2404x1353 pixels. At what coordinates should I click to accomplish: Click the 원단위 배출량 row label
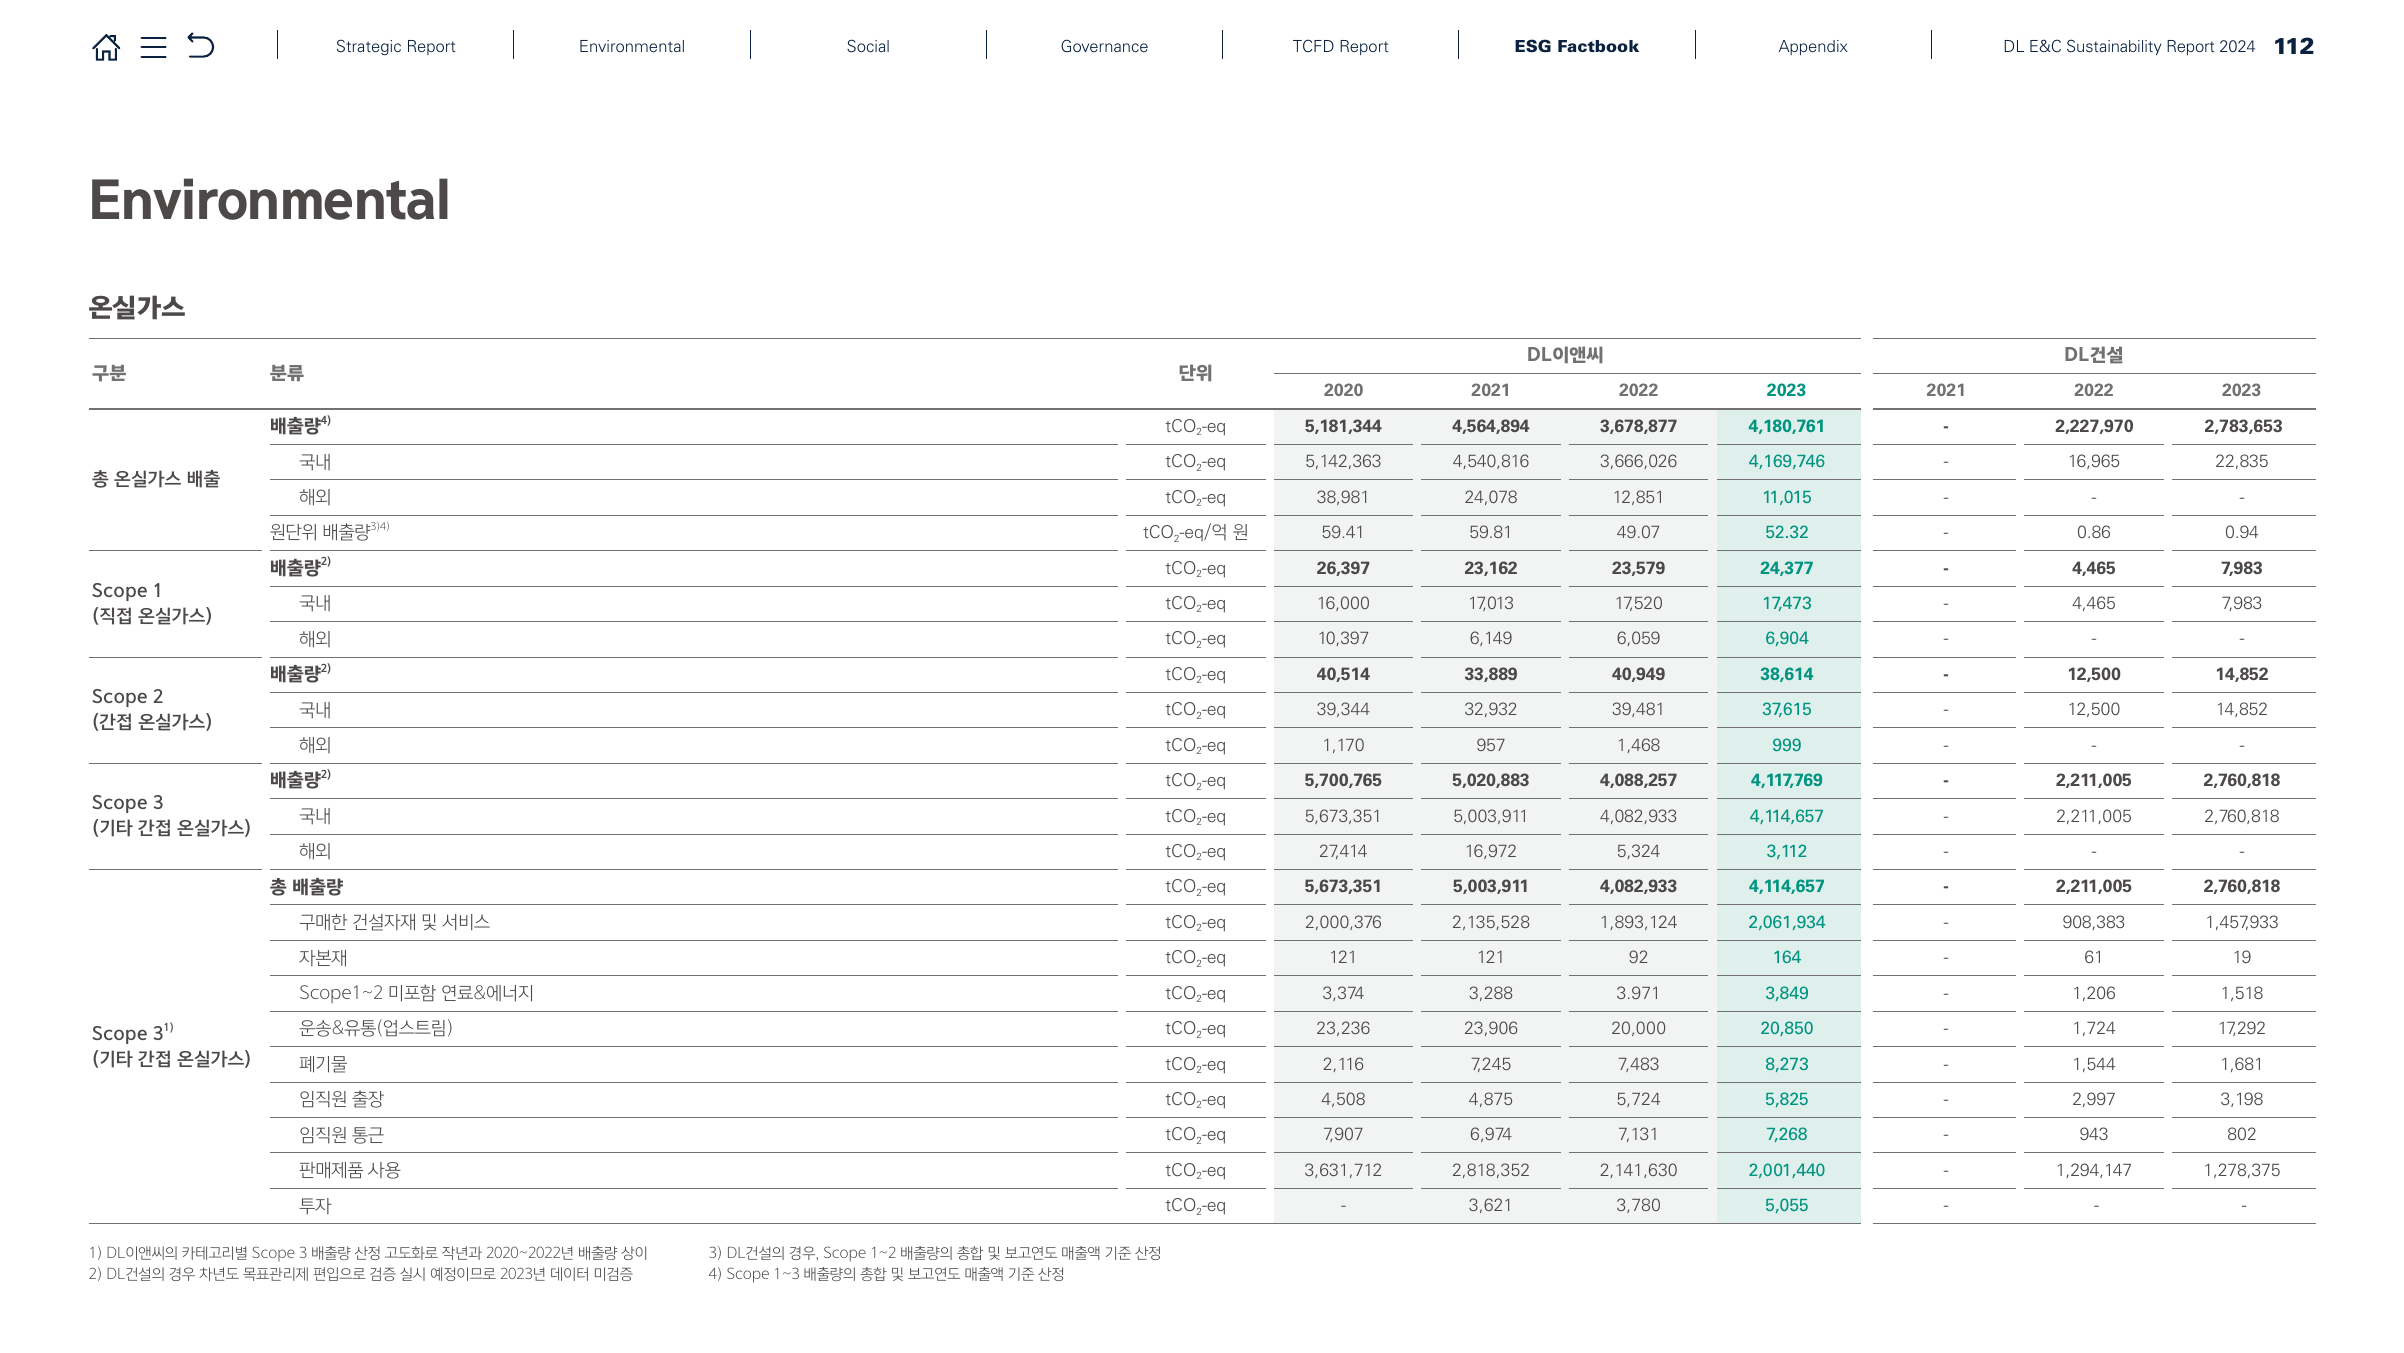click(x=329, y=531)
